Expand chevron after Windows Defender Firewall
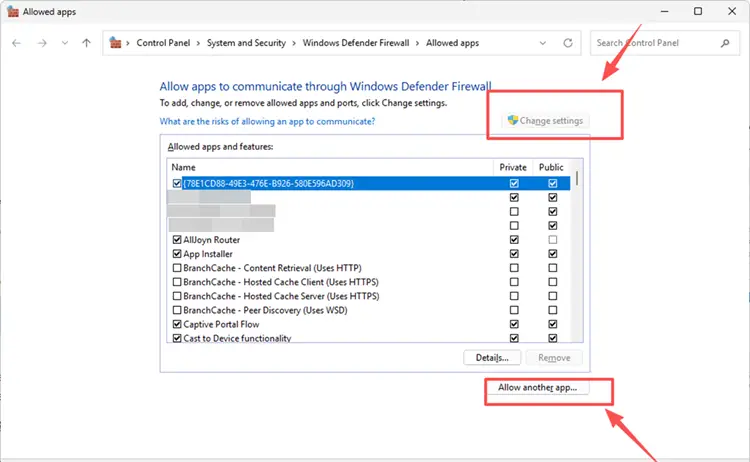750x462 pixels. 417,43
